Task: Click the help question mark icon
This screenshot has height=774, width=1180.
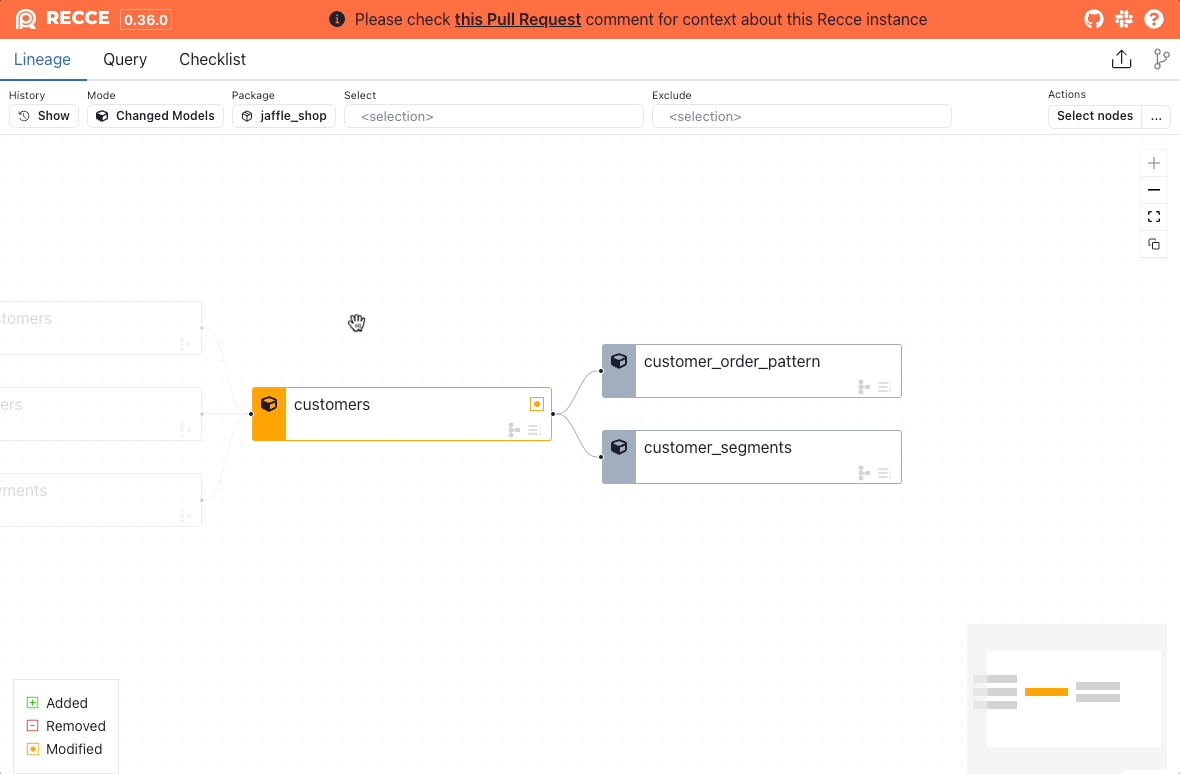Action: [x=1154, y=19]
